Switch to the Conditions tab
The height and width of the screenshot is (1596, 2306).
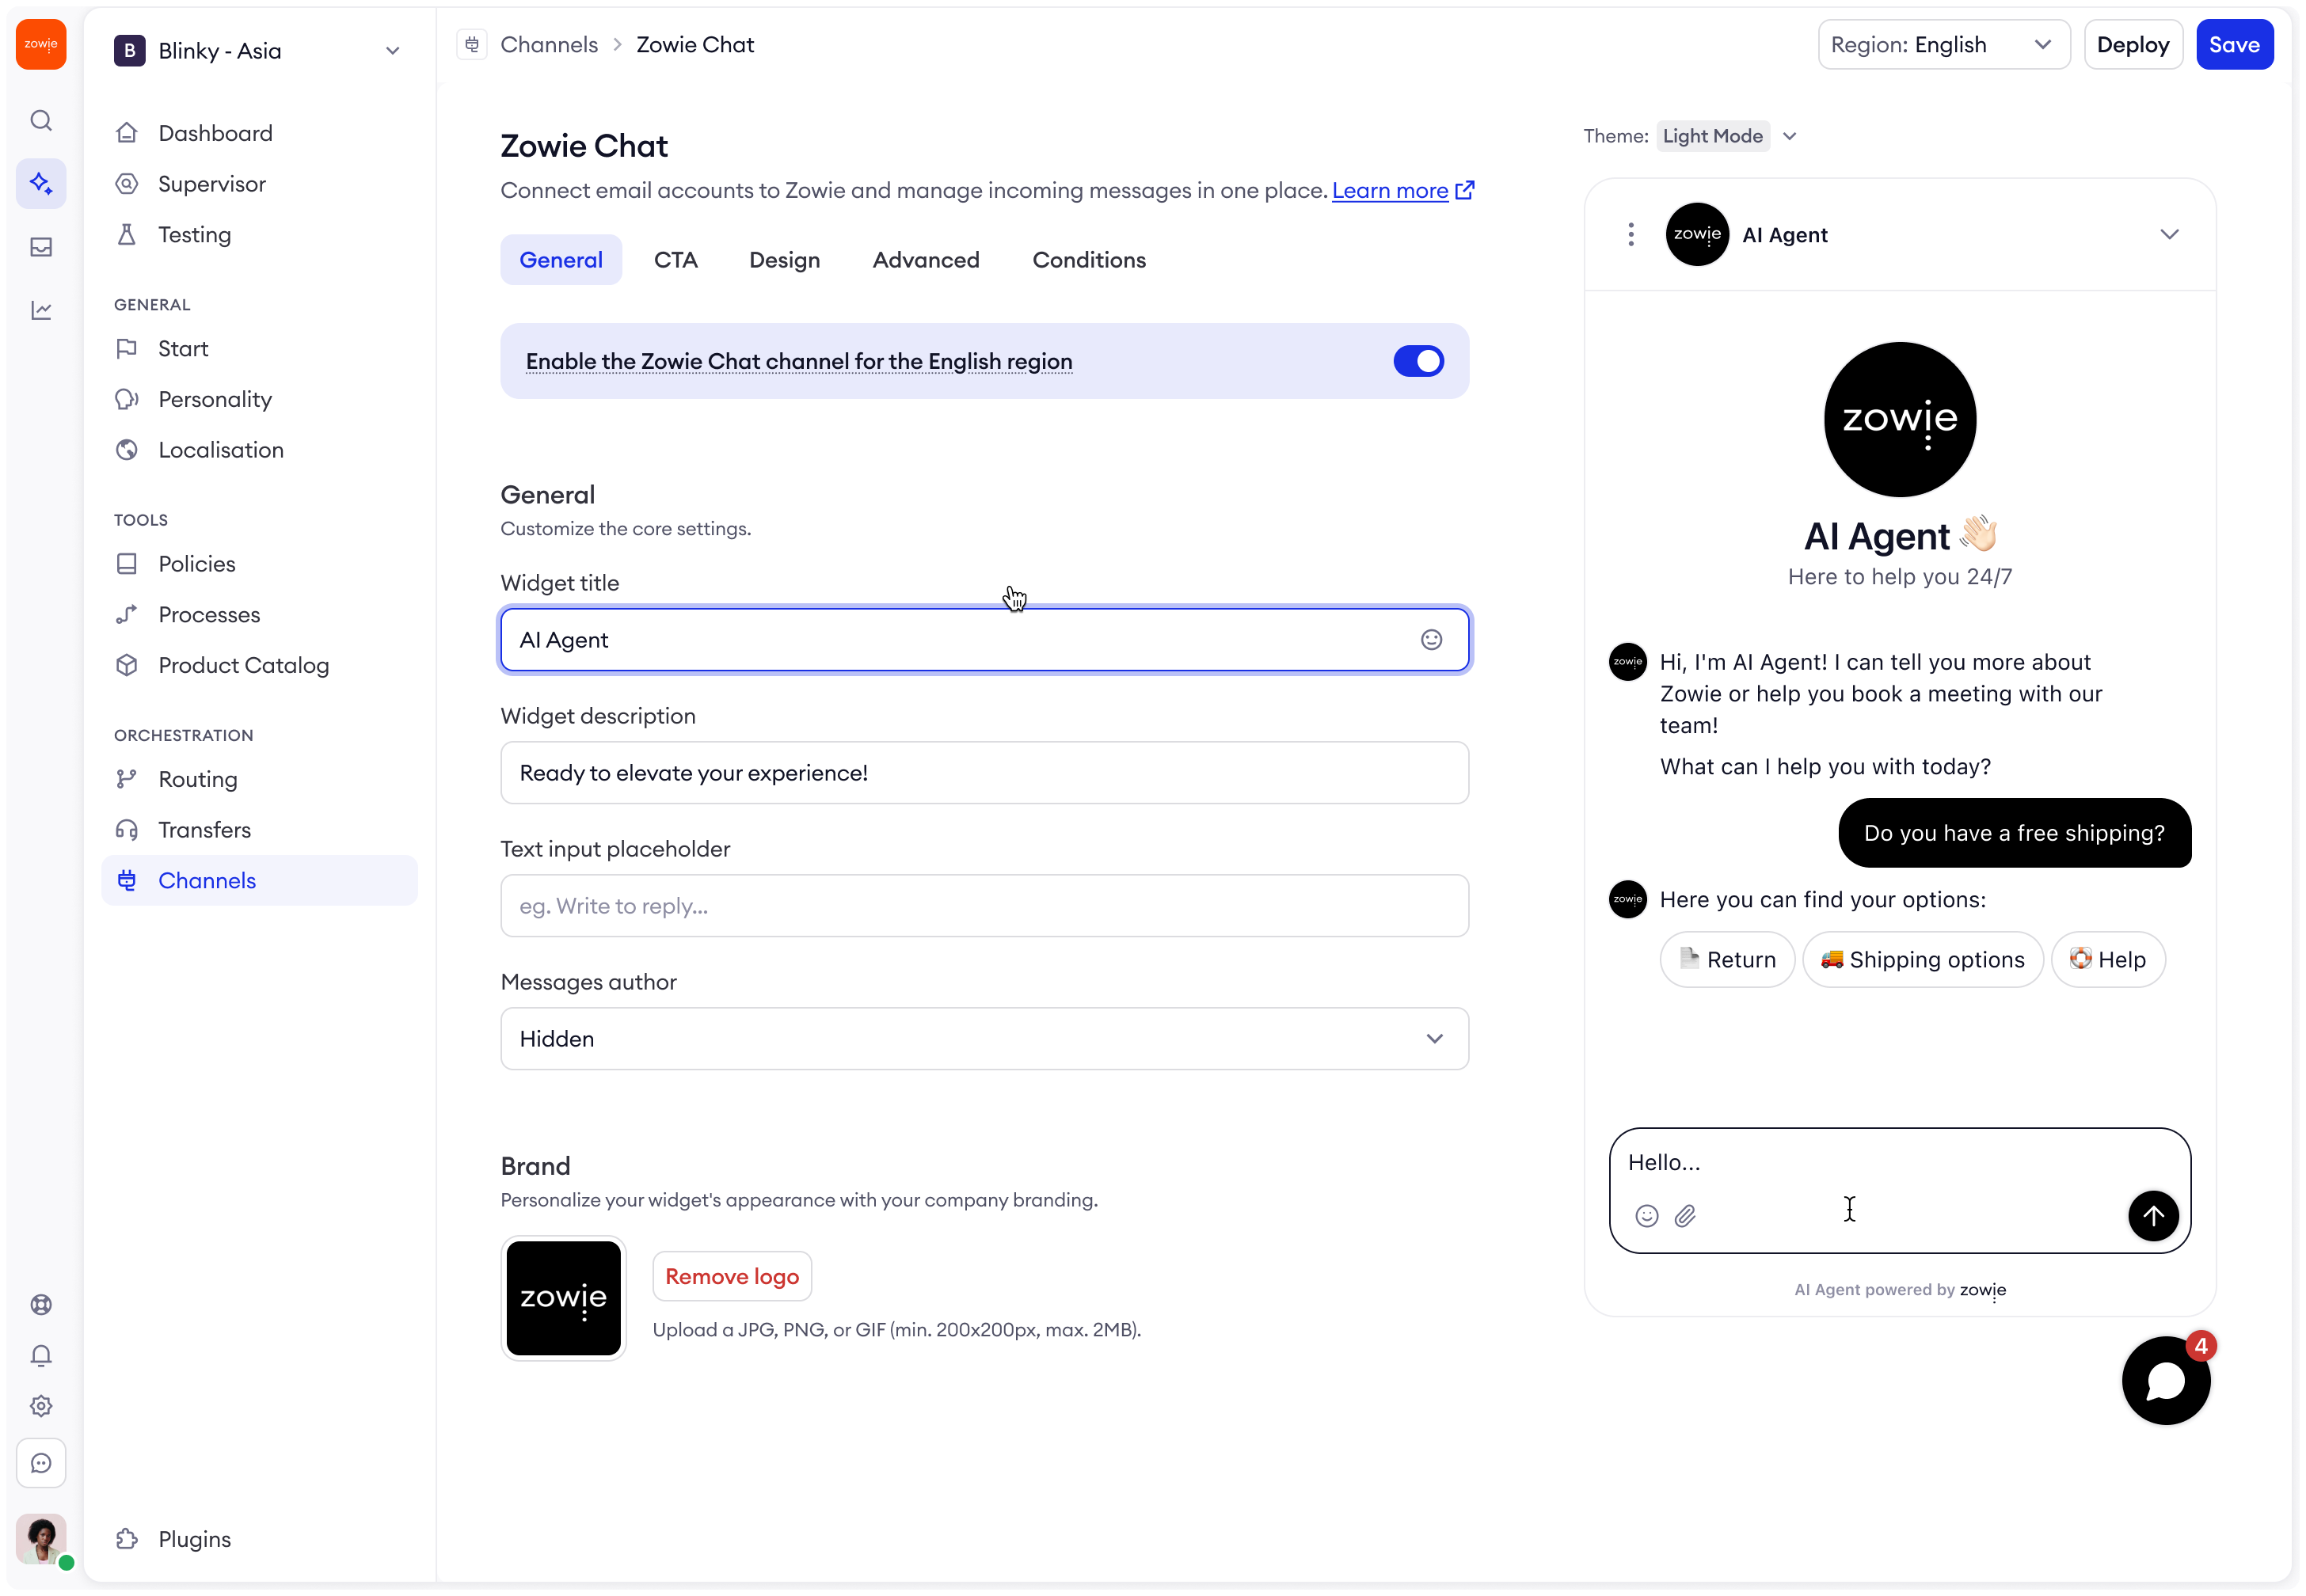coord(1089,260)
